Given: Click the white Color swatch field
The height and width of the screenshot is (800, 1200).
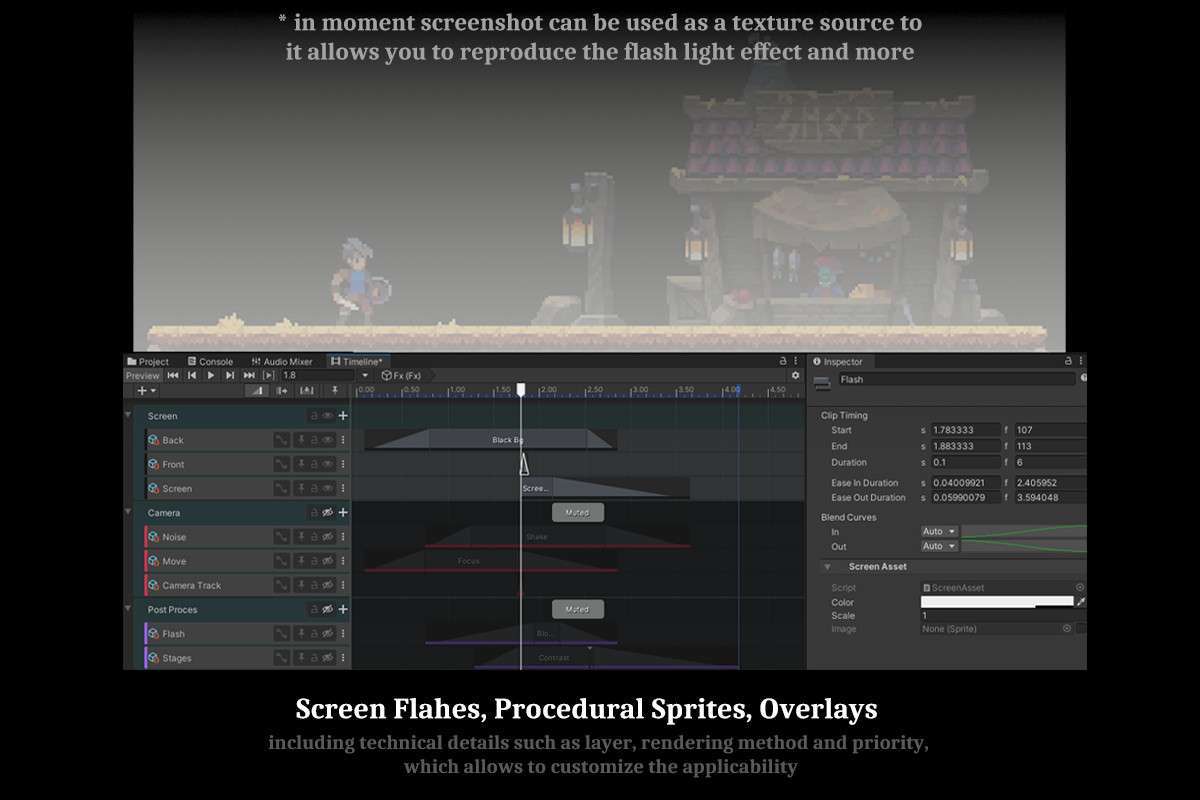Looking at the screenshot, I should (997, 602).
